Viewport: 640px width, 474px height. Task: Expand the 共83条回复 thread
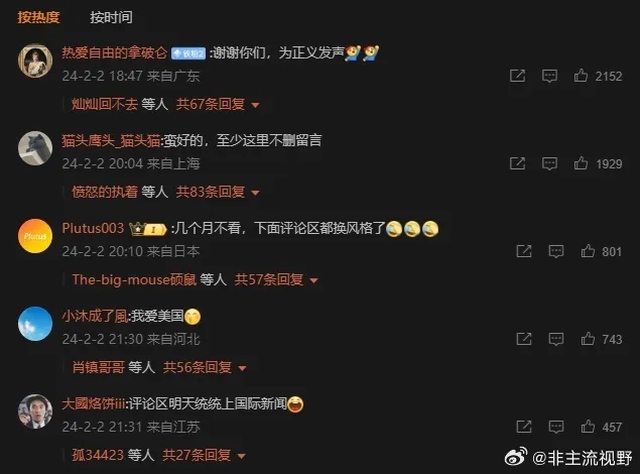(x=218, y=192)
